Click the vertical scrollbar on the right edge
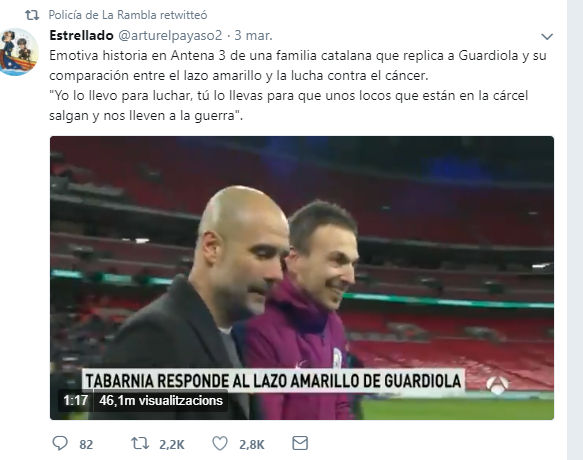The image size is (583, 460). (575, 230)
